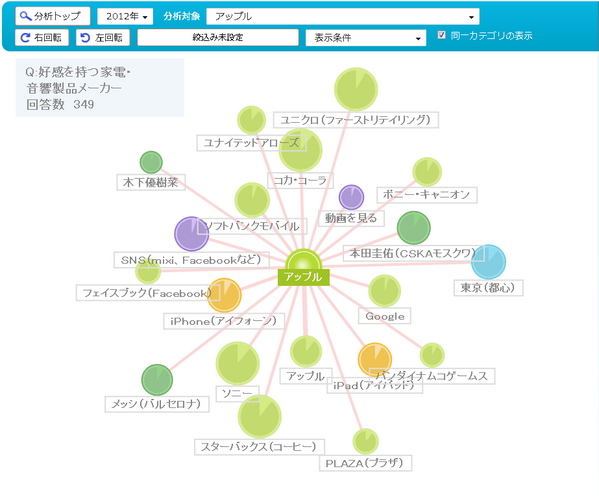The width and height of the screenshot is (599, 497).
Task: Rotate the graph left with 左回転
Action: 103,37
